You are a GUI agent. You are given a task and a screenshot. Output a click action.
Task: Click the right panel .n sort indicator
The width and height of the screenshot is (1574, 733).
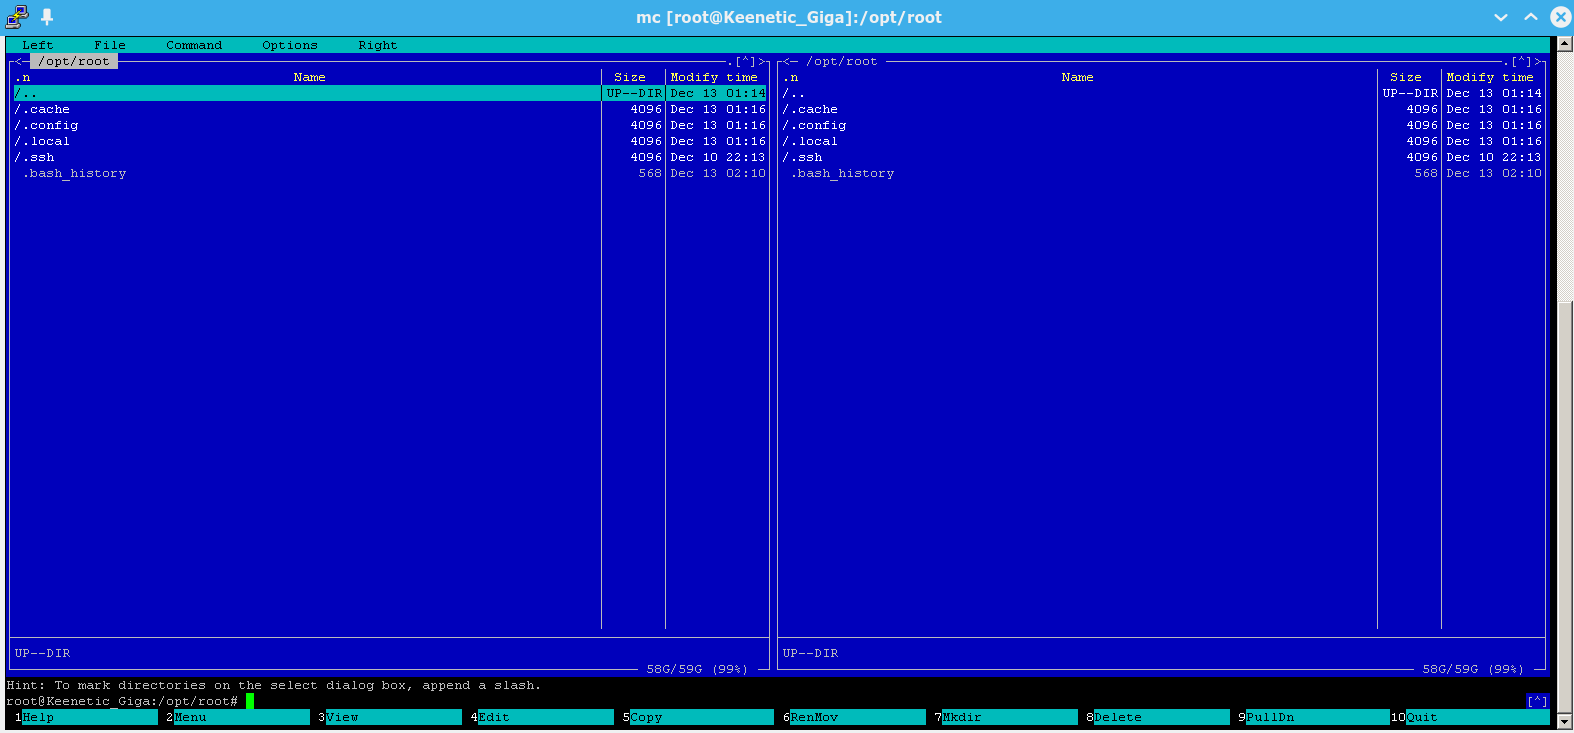tap(790, 77)
